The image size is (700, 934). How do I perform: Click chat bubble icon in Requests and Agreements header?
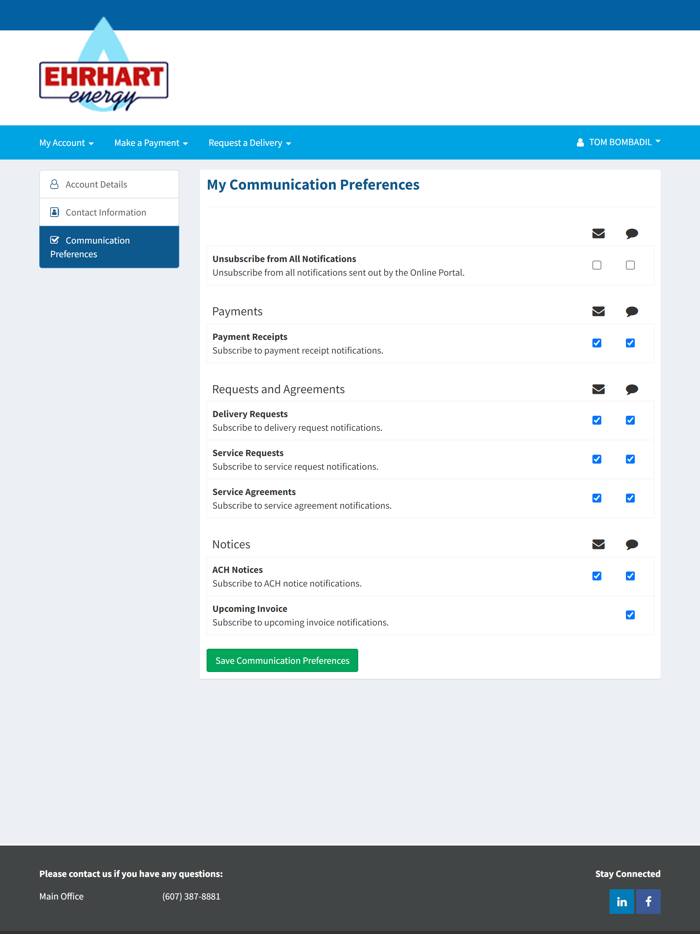click(x=631, y=390)
